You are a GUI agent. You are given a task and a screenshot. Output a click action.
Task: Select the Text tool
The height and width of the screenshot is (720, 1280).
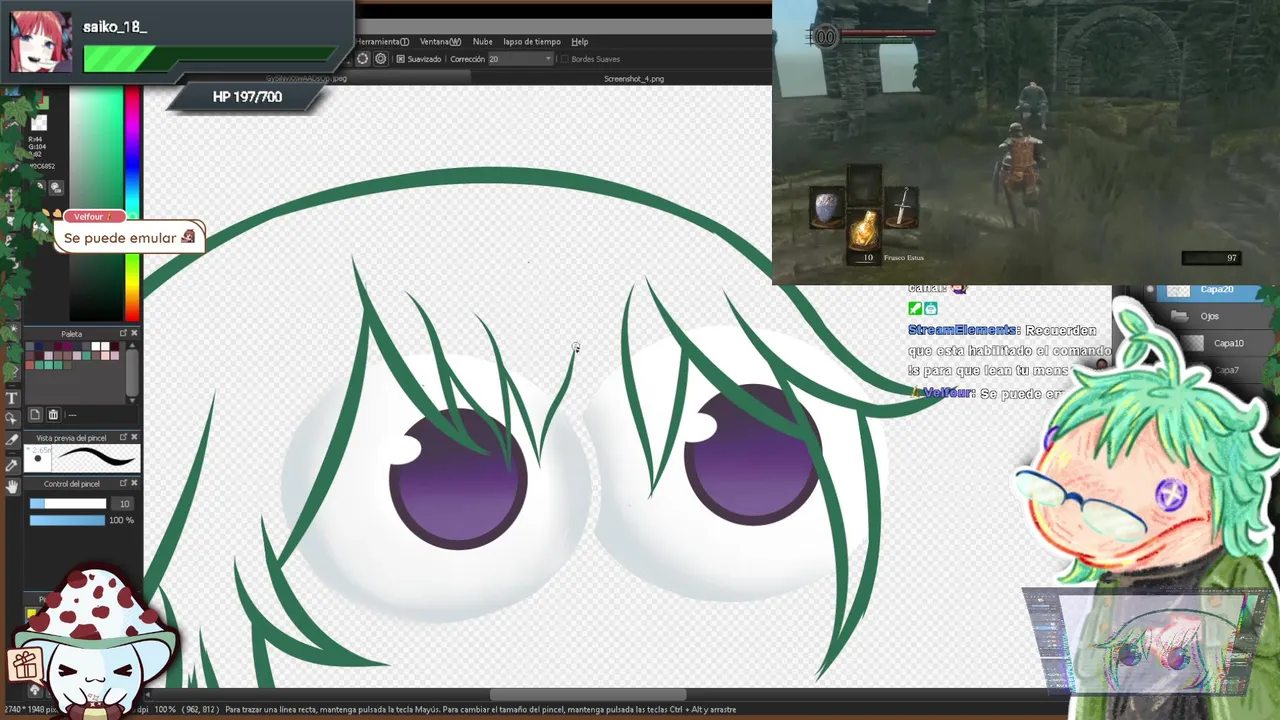tap(12, 398)
